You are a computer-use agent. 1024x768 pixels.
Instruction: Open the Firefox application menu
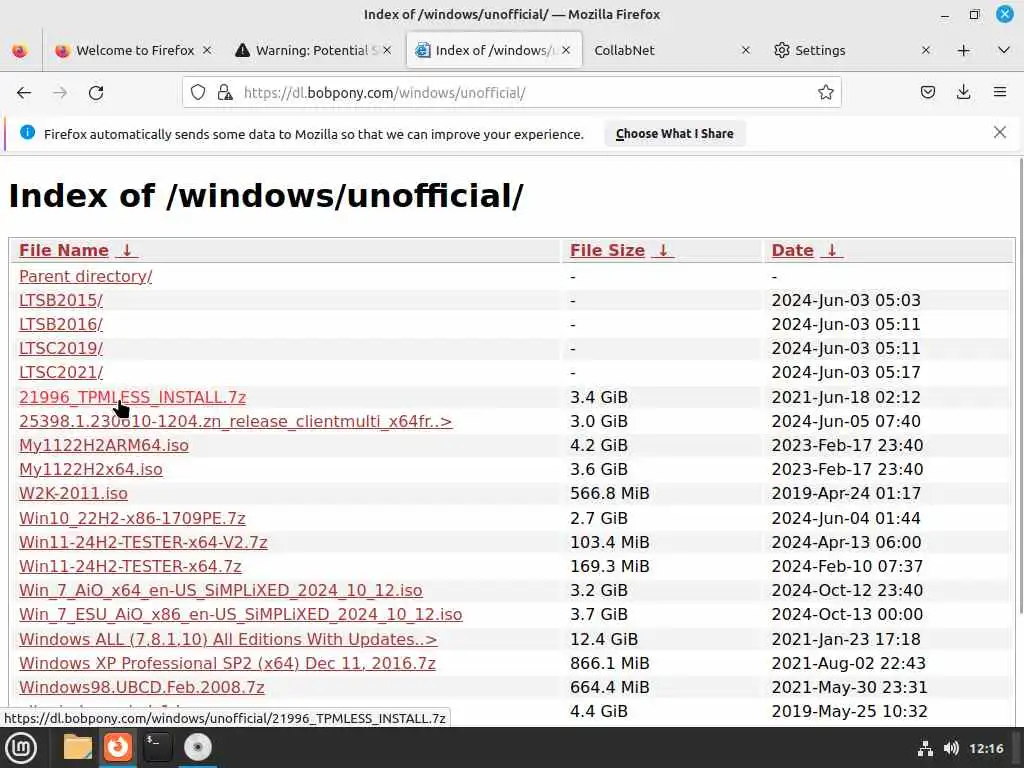tap(1000, 93)
